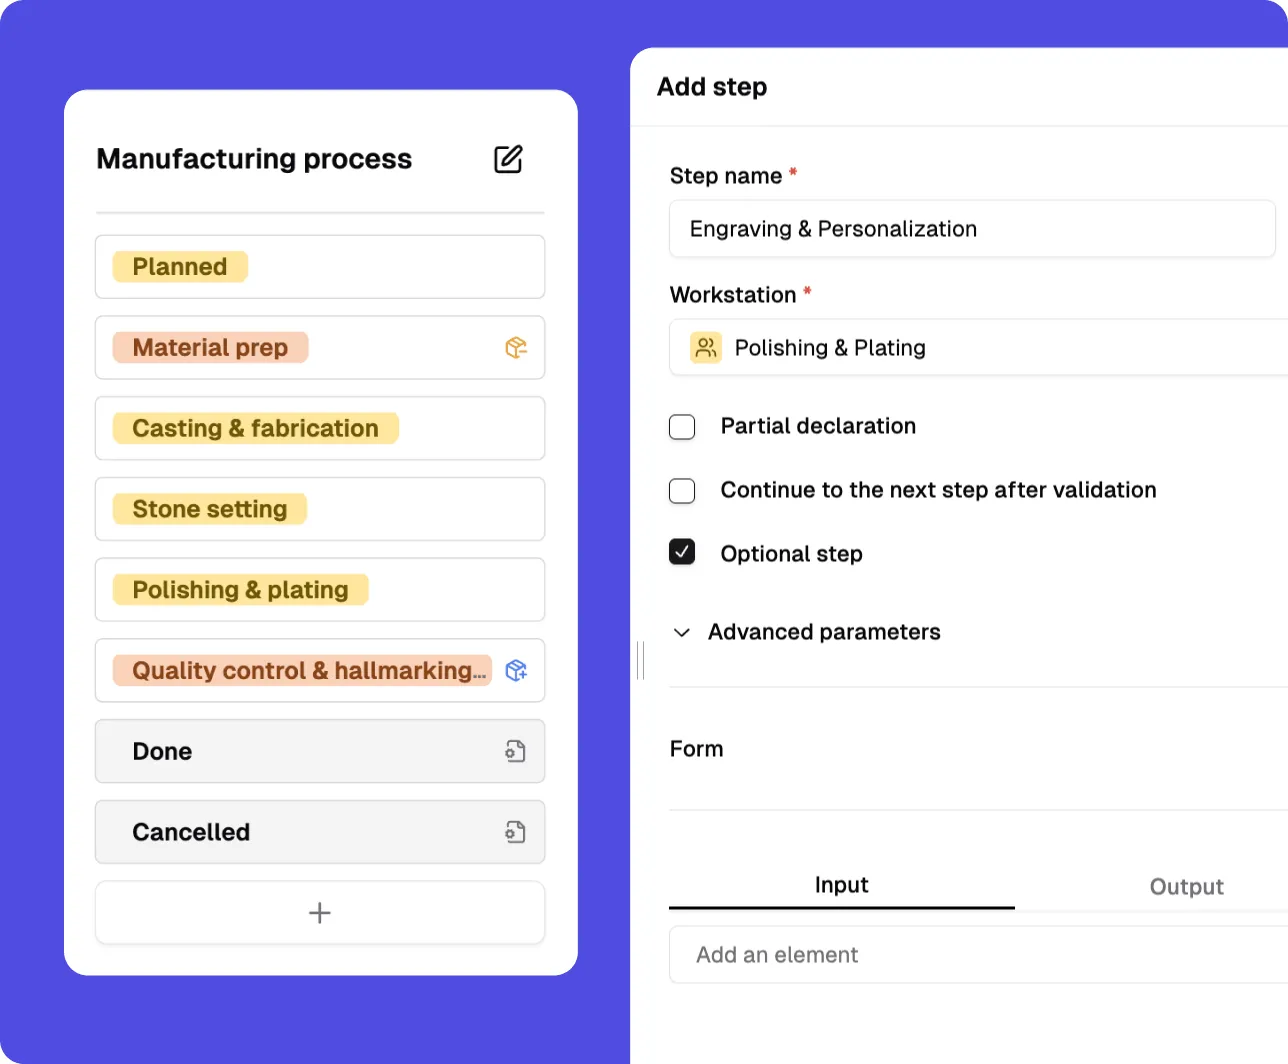Uncheck the Optional step checkbox
This screenshot has width=1288, height=1064.
[682, 552]
